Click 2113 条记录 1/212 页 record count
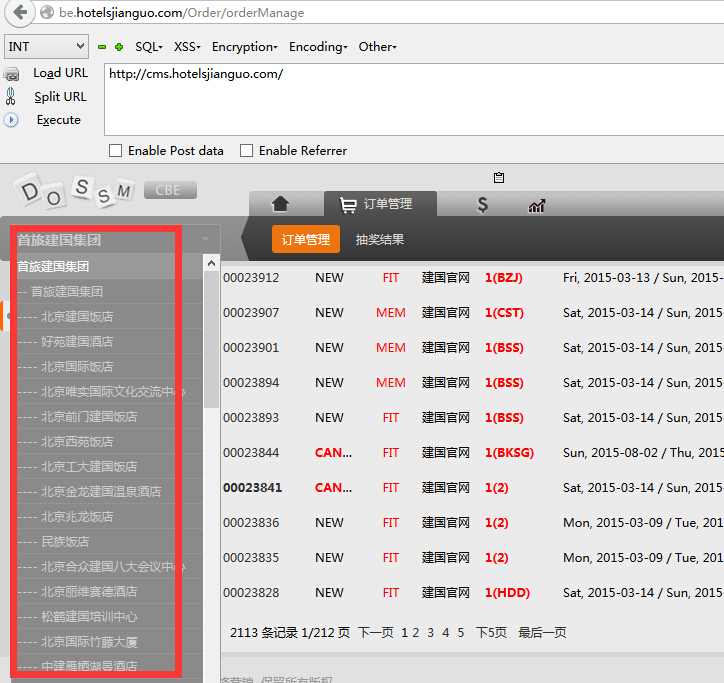Image resolution: width=724 pixels, height=683 pixels. (290, 632)
